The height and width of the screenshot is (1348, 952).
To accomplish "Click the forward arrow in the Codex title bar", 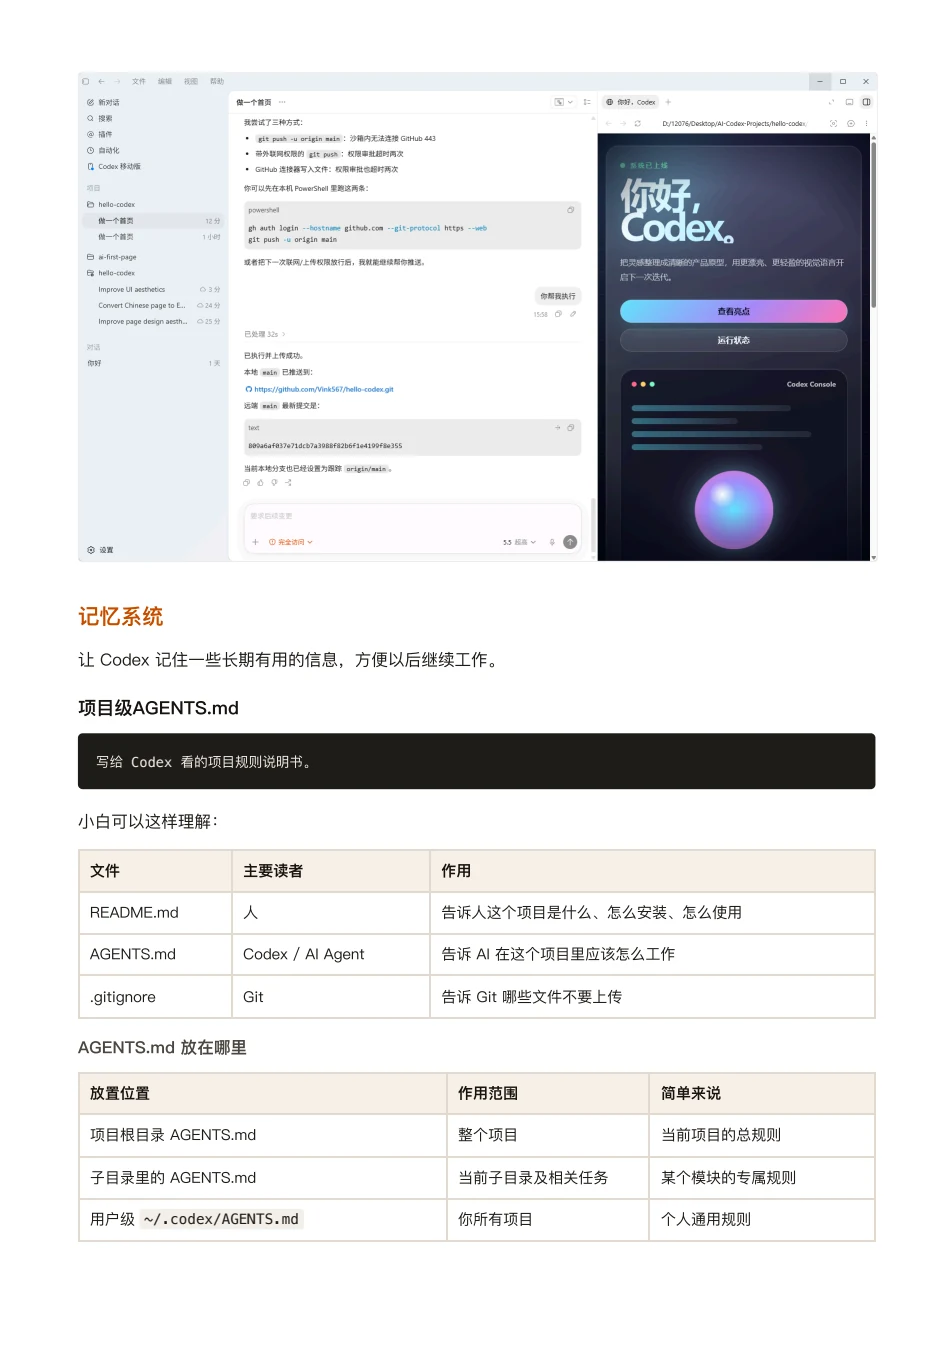I will (117, 81).
